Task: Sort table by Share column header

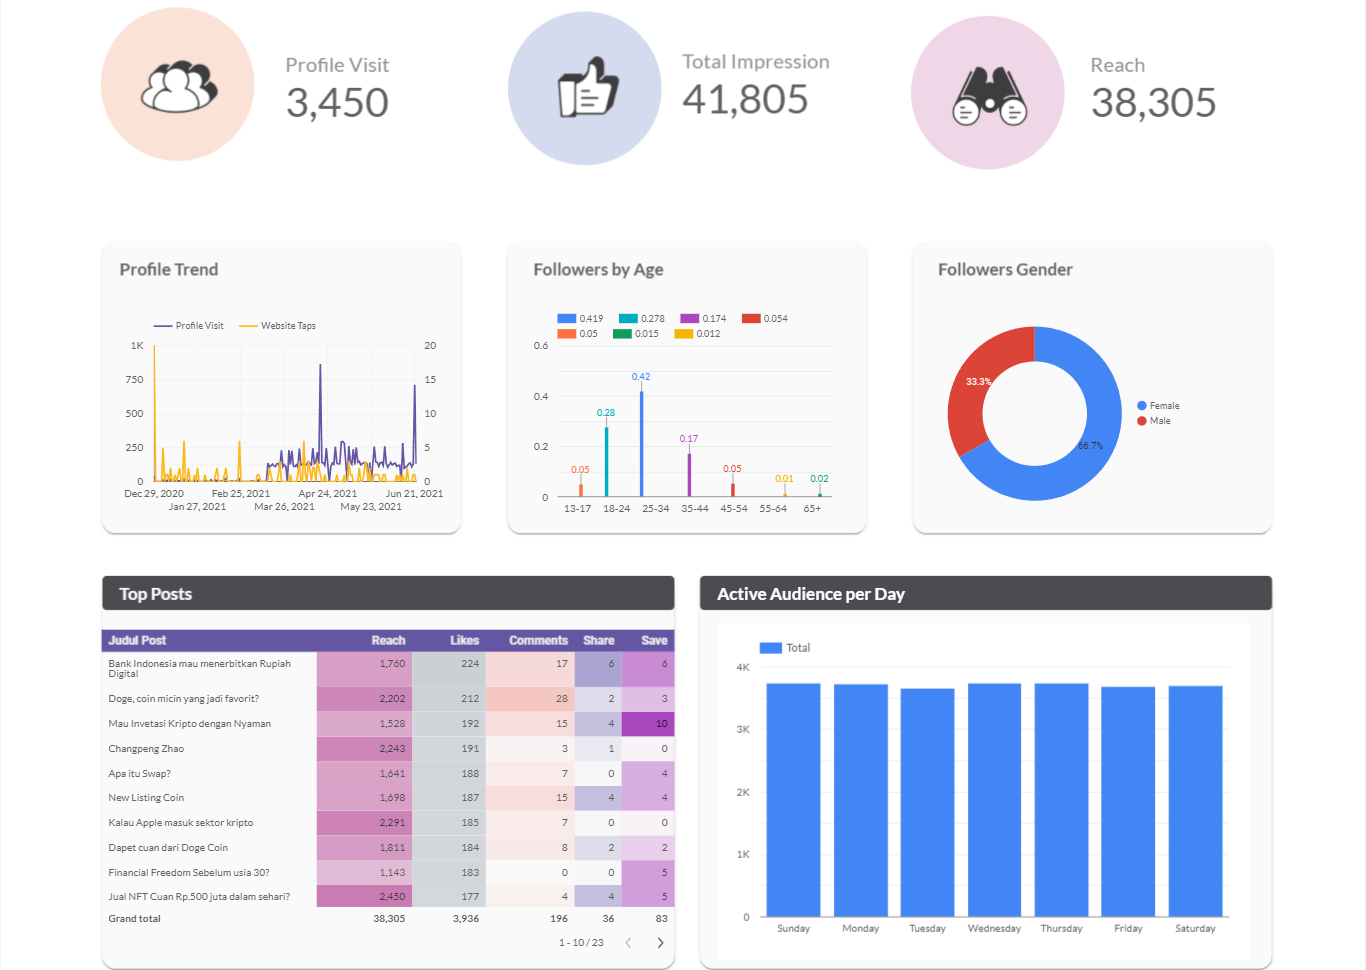Action: (x=599, y=640)
